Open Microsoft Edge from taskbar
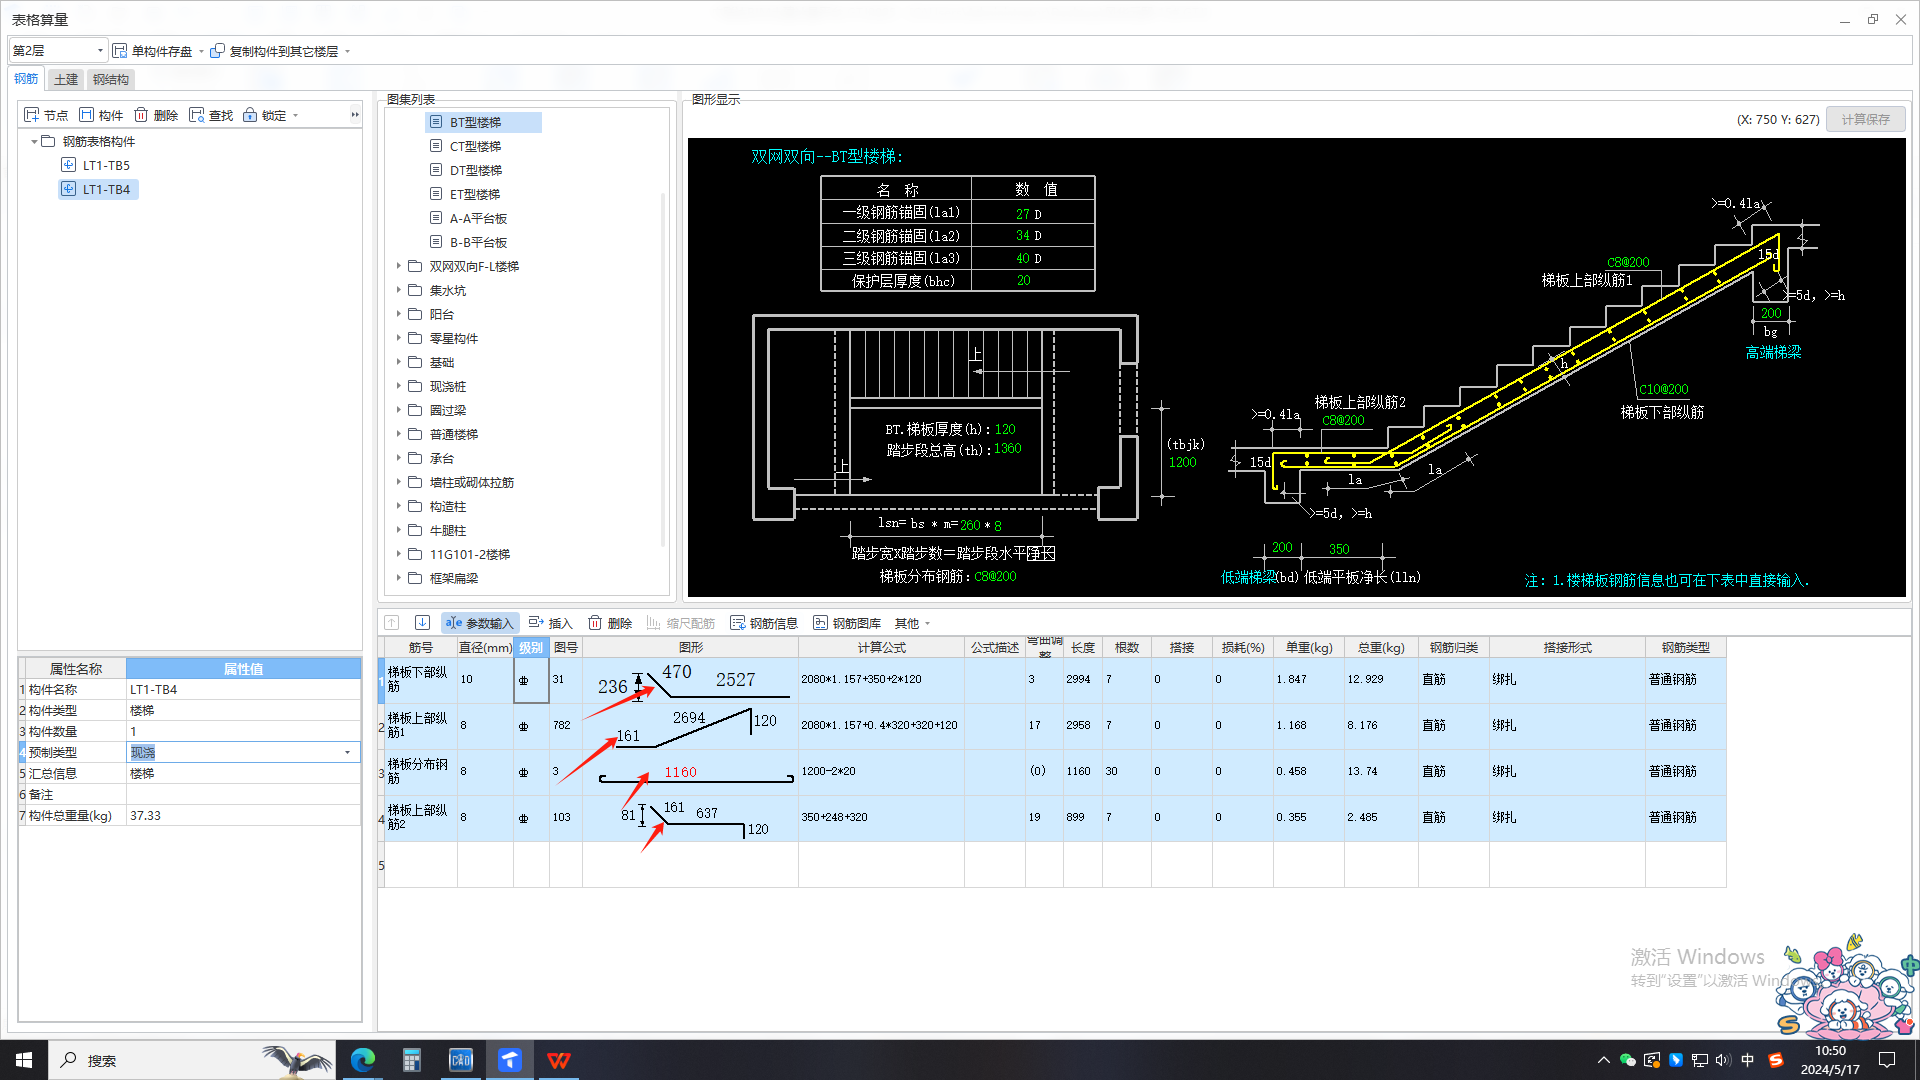The width and height of the screenshot is (1920, 1080). 362,1060
